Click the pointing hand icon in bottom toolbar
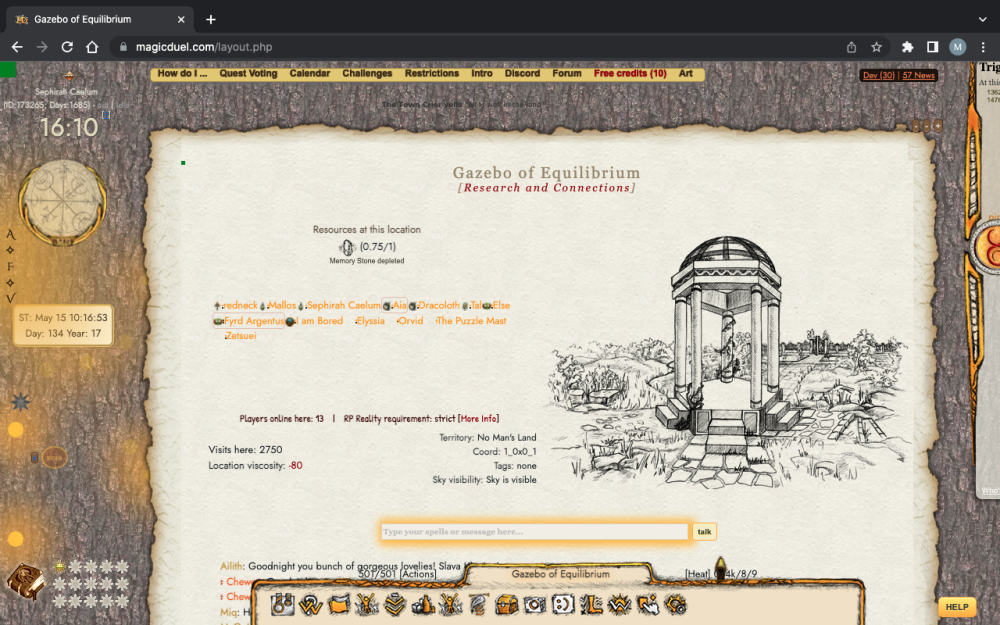The width and height of the screenshot is (1000, 625). click(x=647, y=604)
